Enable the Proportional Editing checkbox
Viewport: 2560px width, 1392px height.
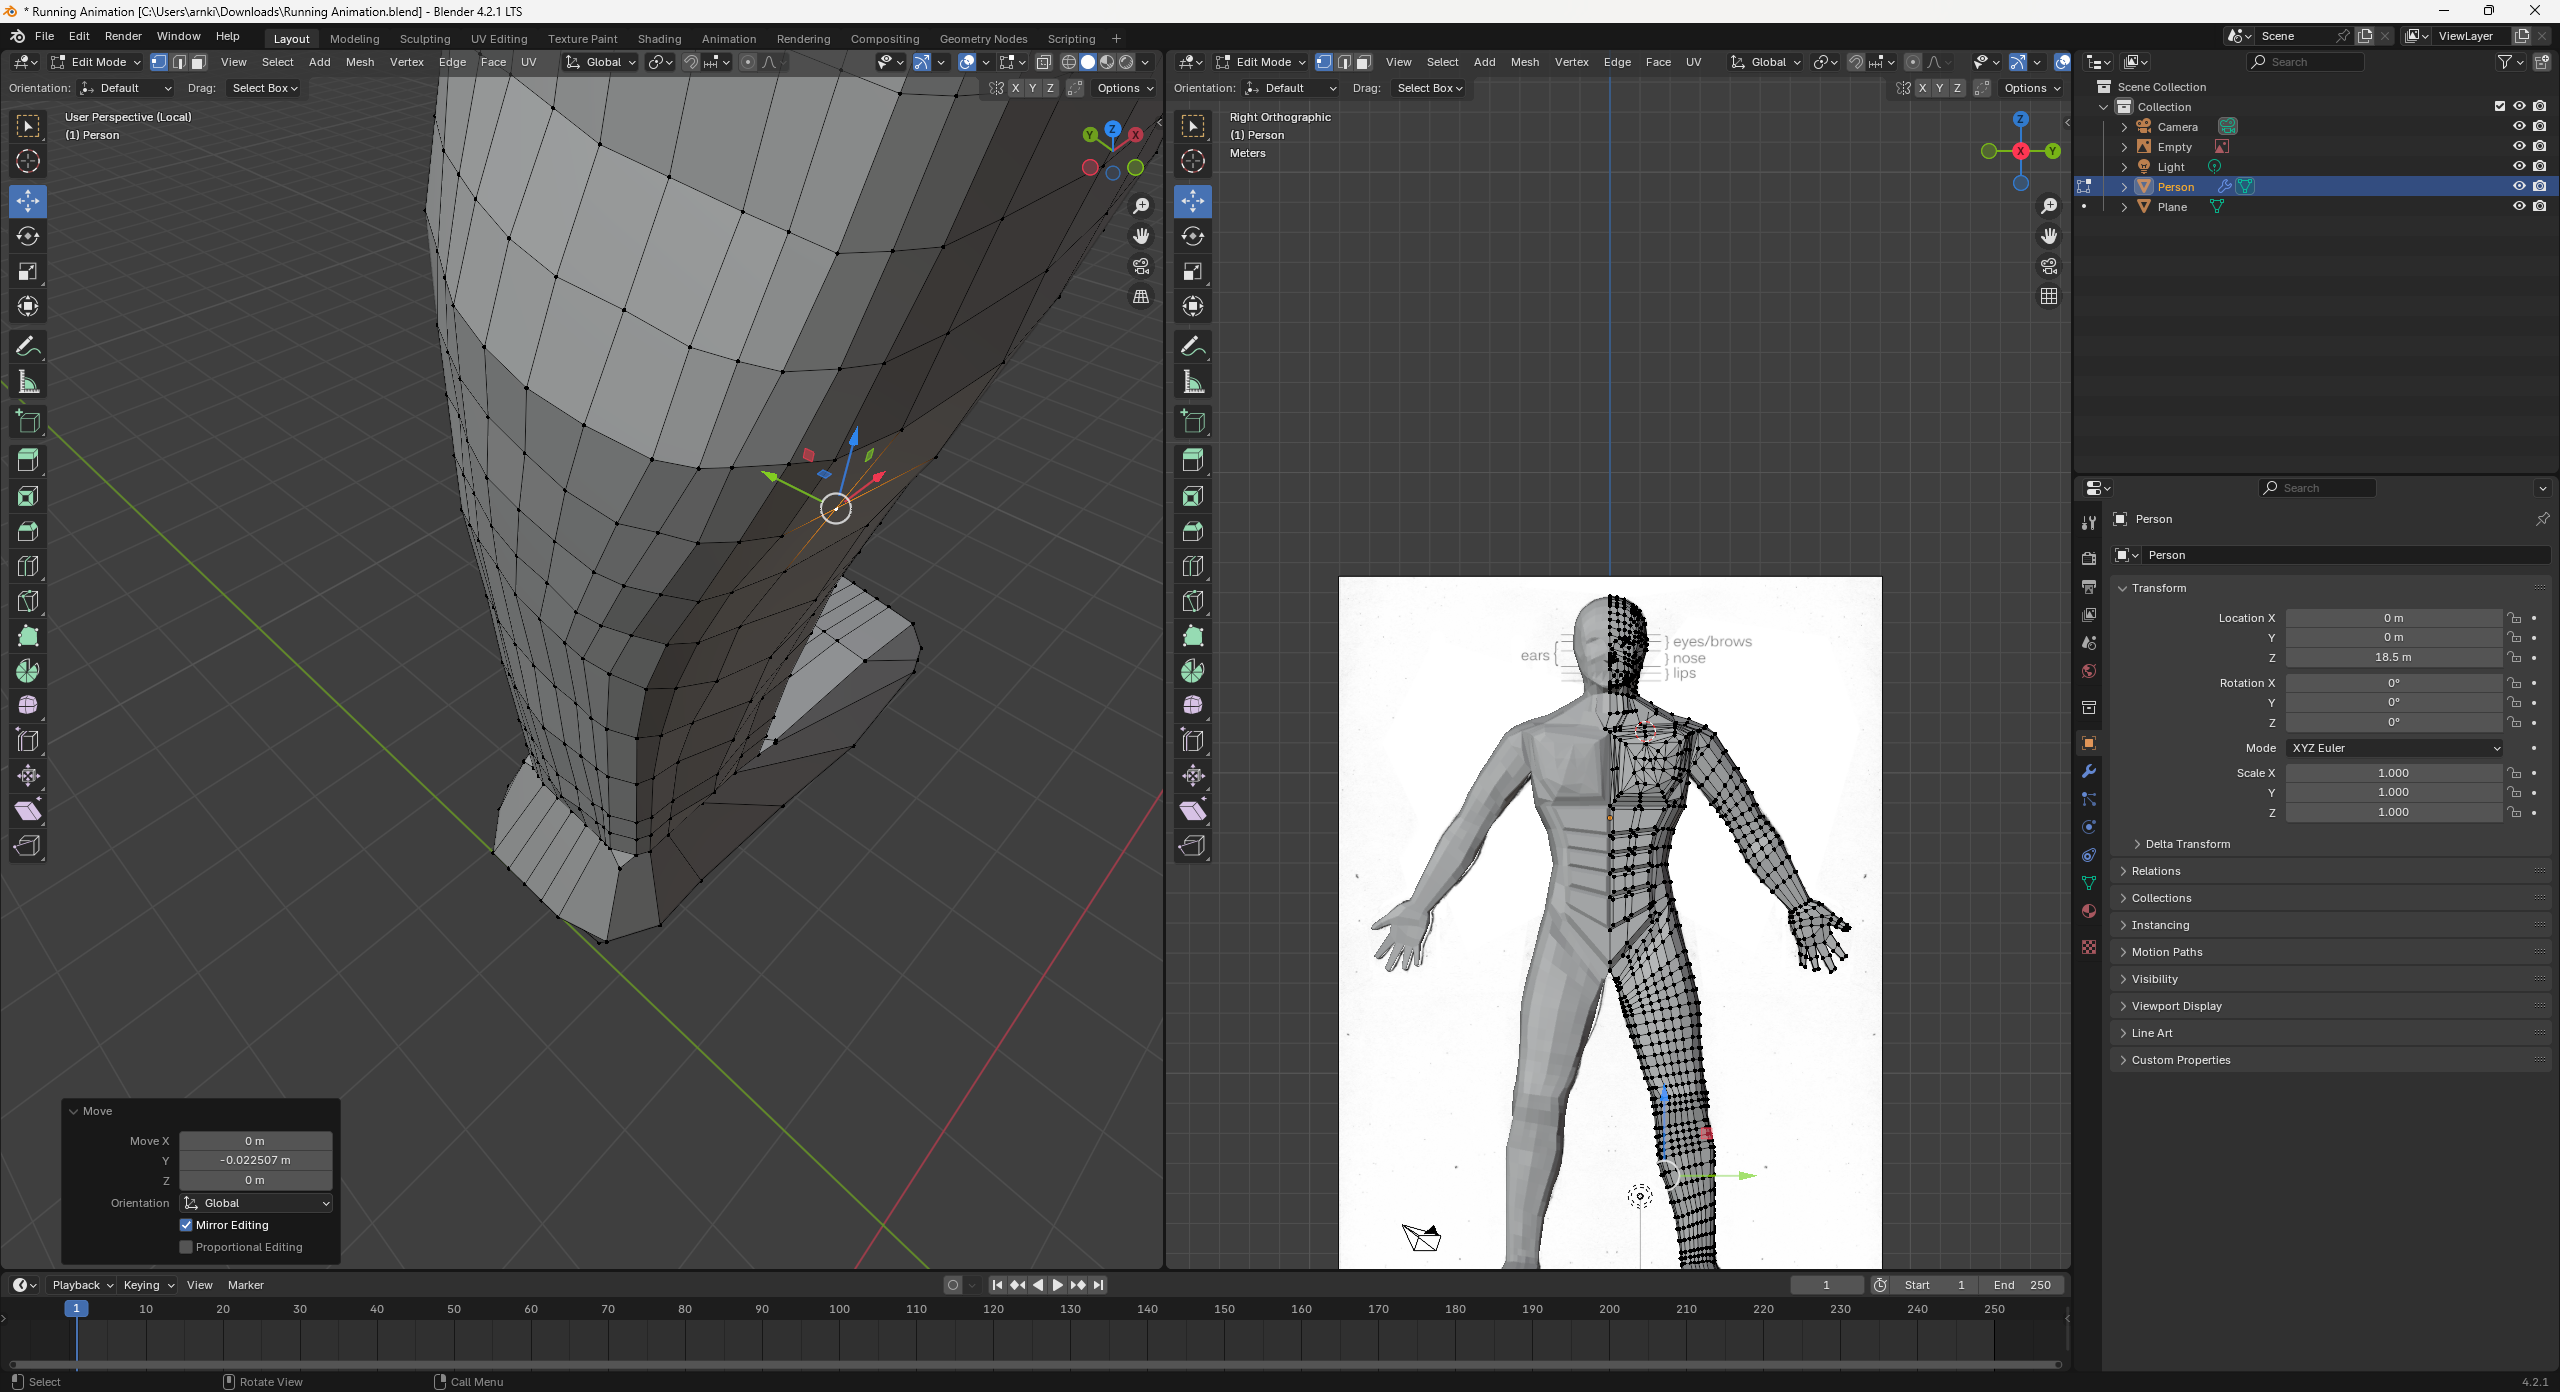tap(186, 1247)
